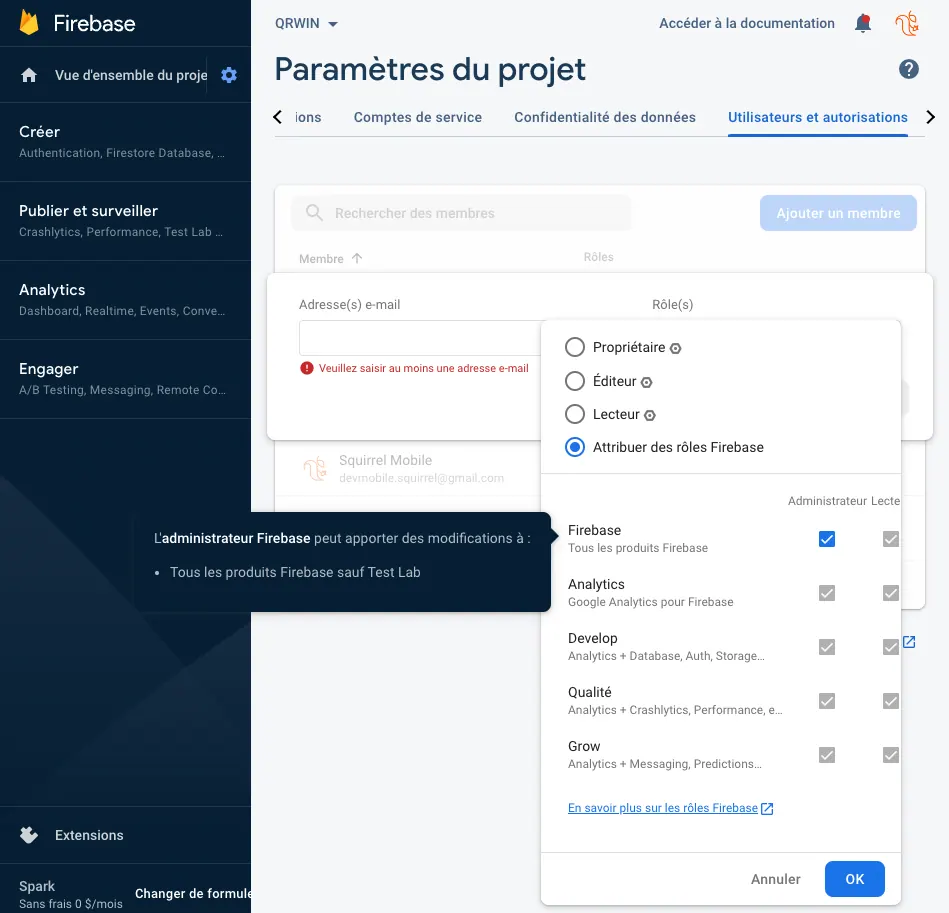Select the Lecteur role radio button
Image resolution: width=949 pixels, height=913 pixels.
pyautogui.click(x=574, y=414)
